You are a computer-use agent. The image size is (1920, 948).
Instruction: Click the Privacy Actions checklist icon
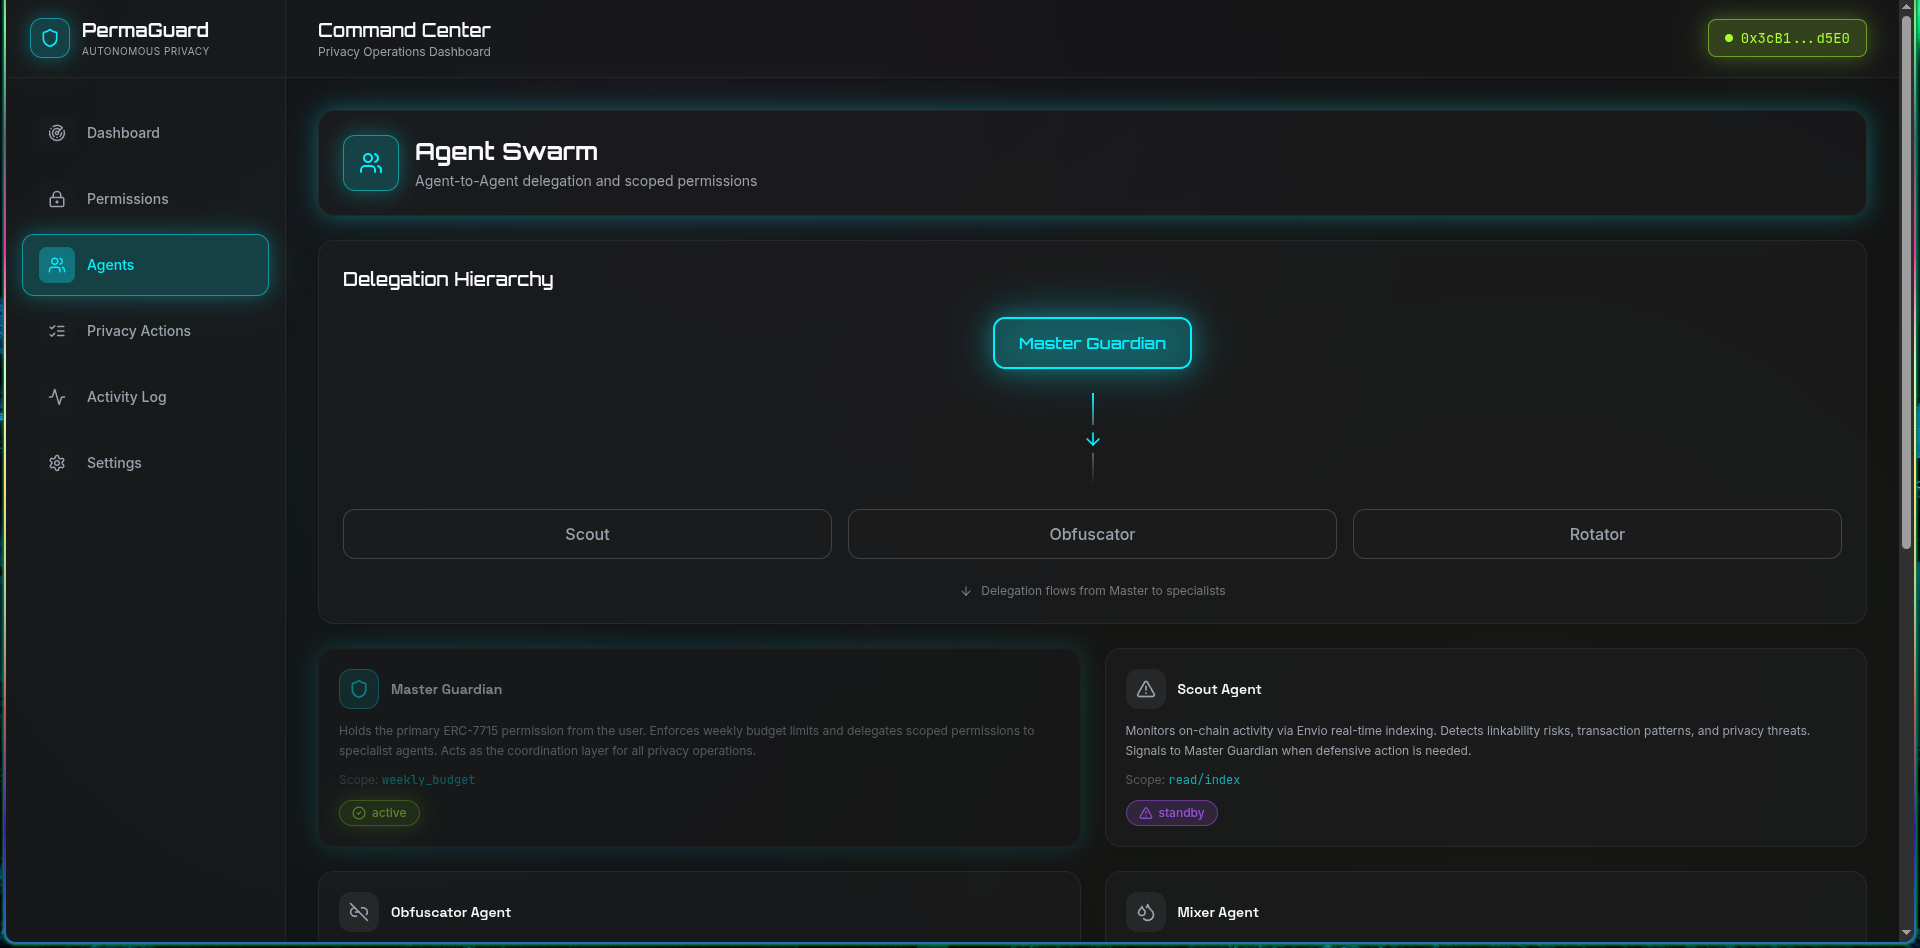pyautogui.click(x=57, y=331)
